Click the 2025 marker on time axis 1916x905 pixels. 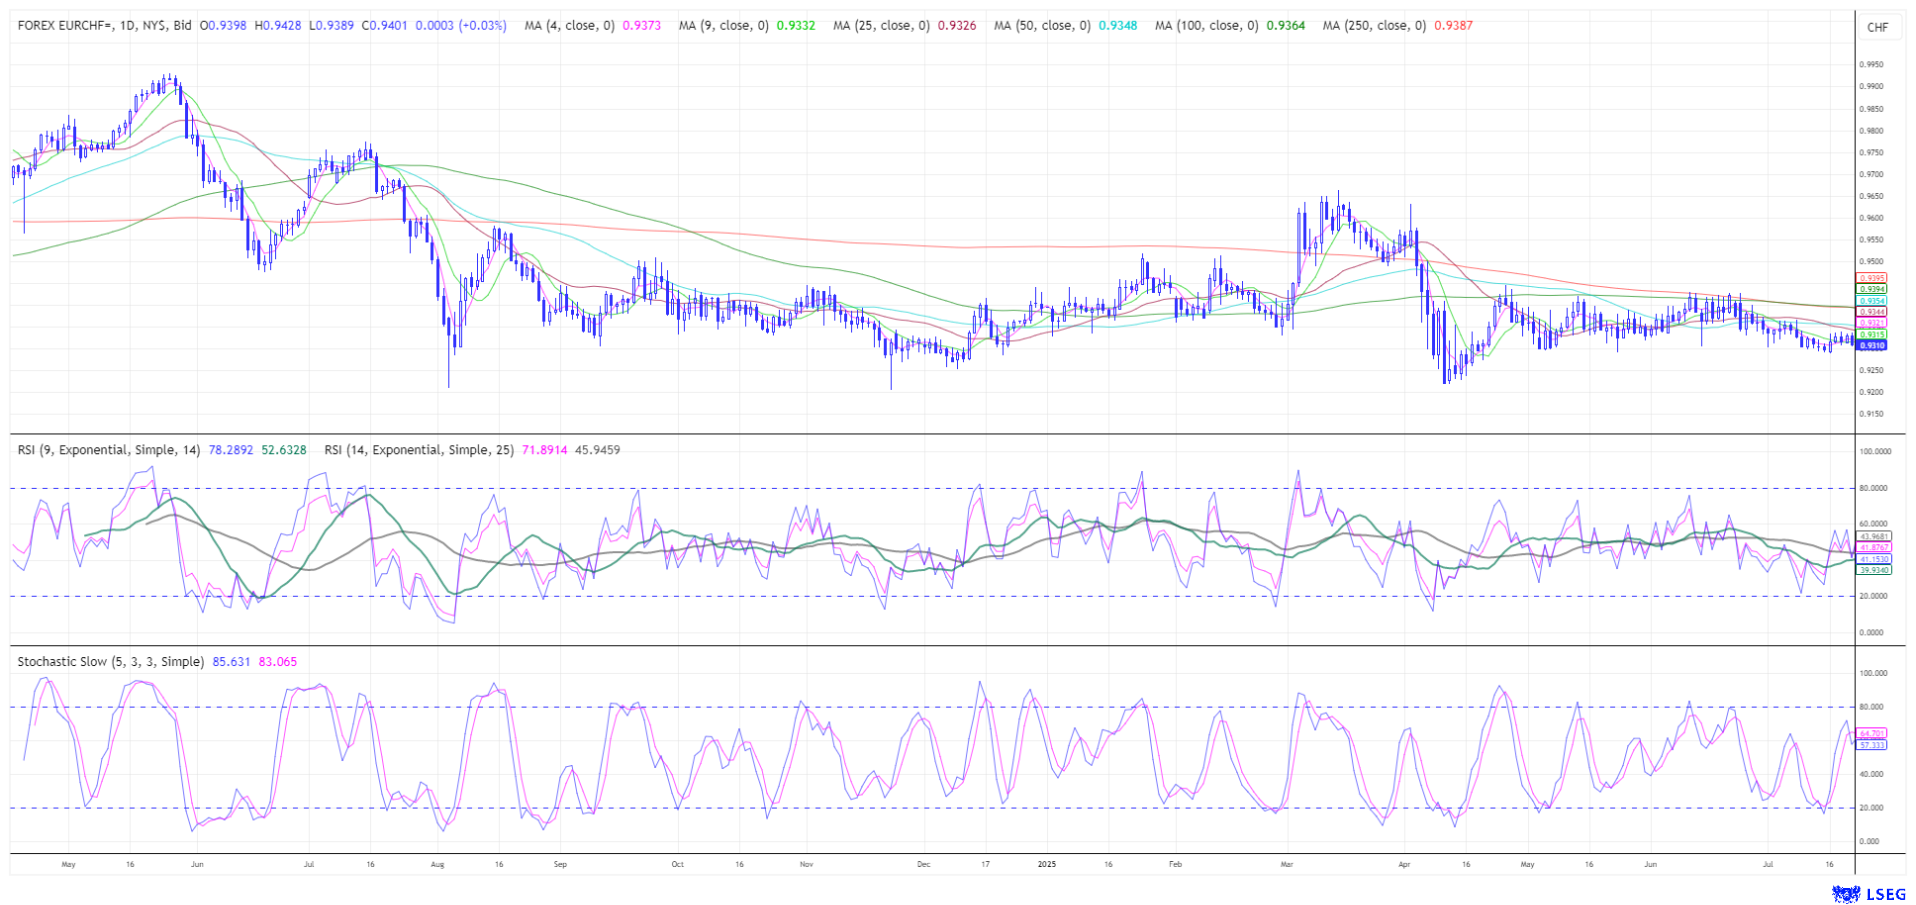(1046, 864)
